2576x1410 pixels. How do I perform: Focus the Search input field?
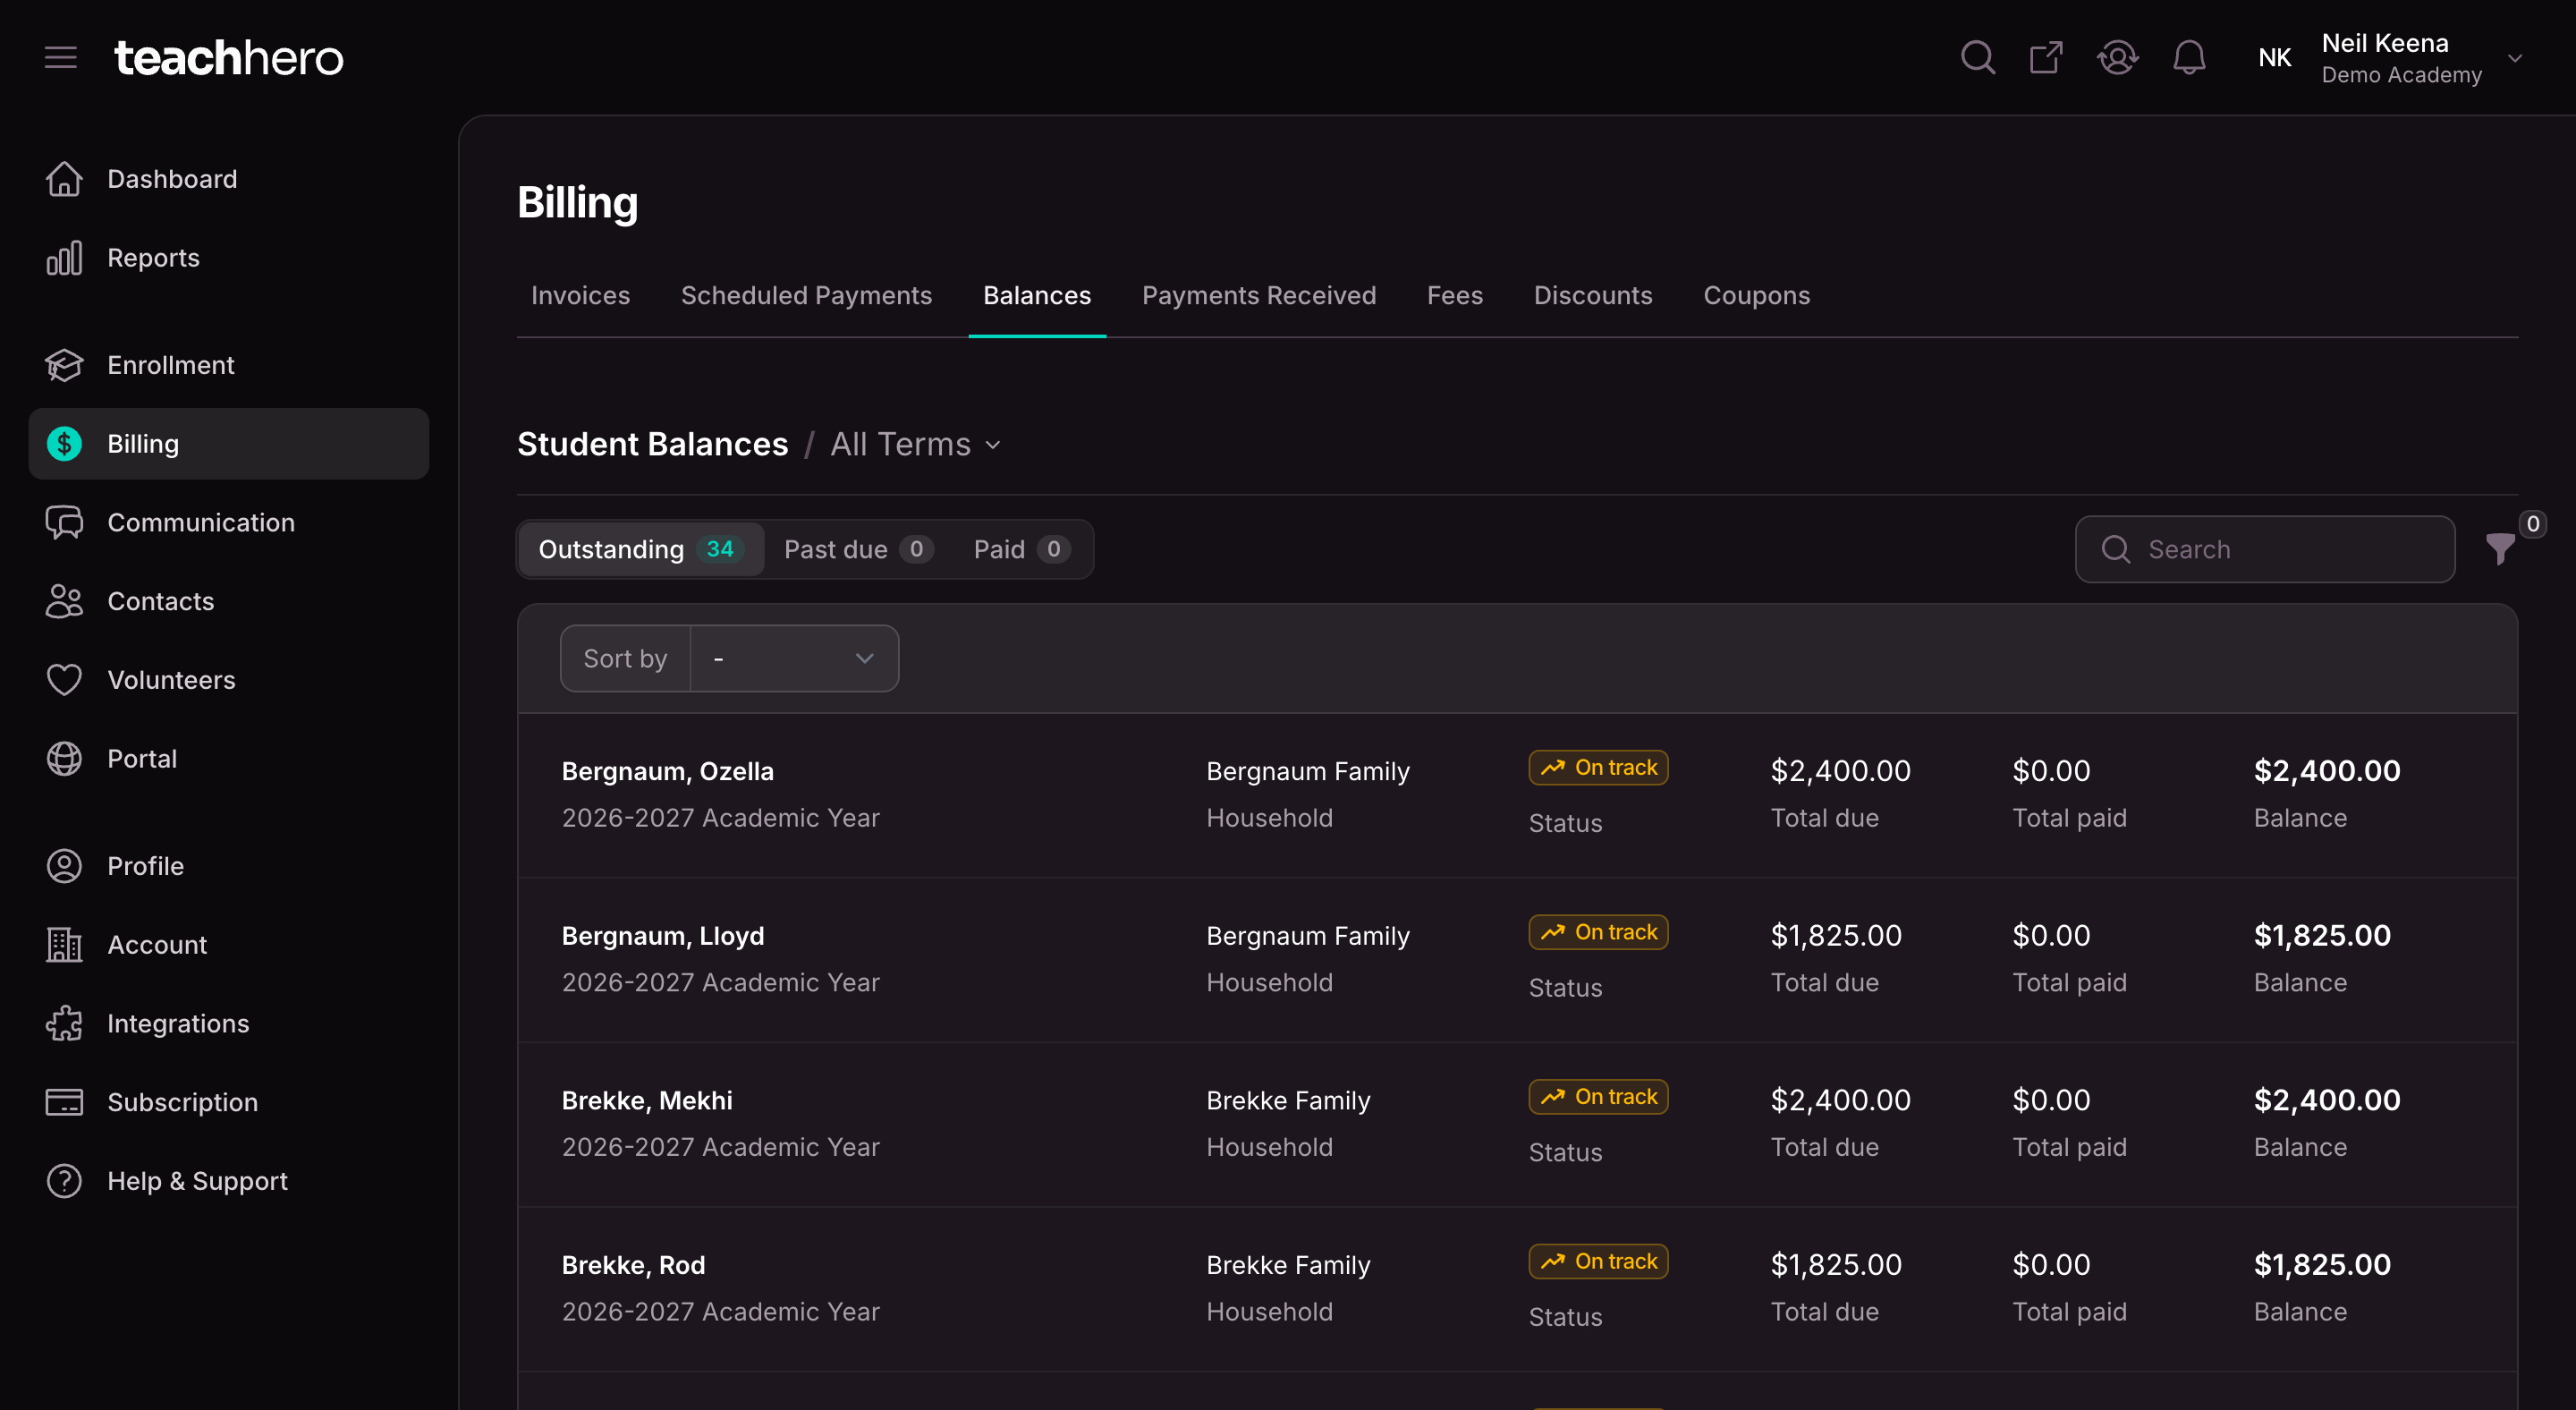[x=2265, y=549]
